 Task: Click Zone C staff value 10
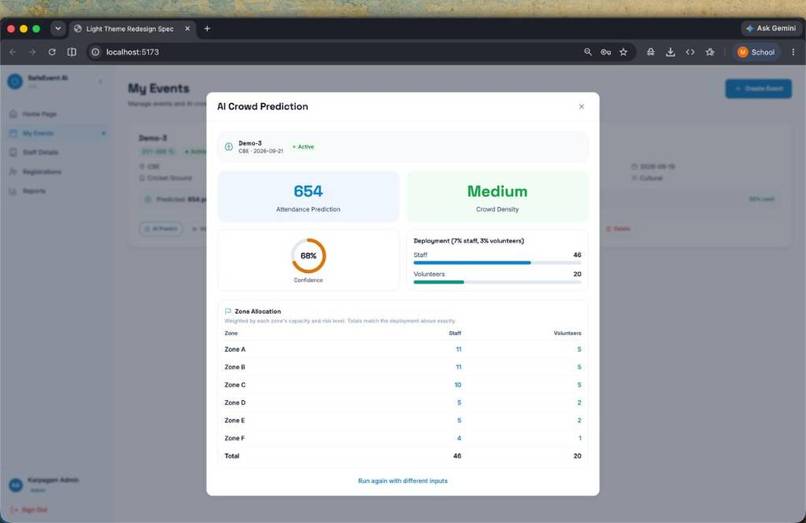tap(457, 385)
